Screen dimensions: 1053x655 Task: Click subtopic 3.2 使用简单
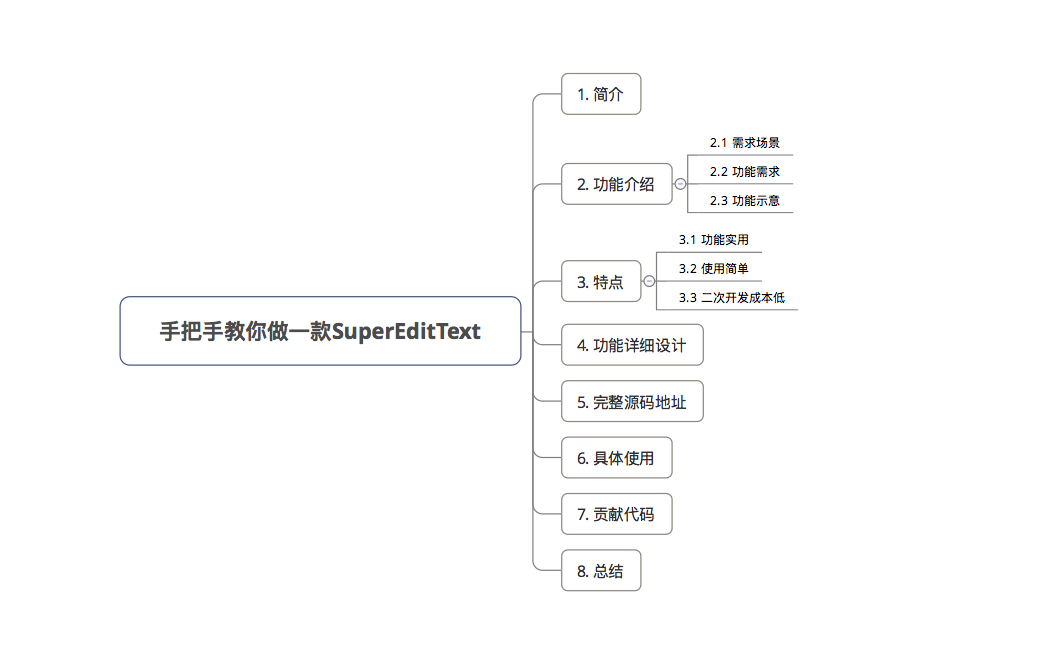713,269
